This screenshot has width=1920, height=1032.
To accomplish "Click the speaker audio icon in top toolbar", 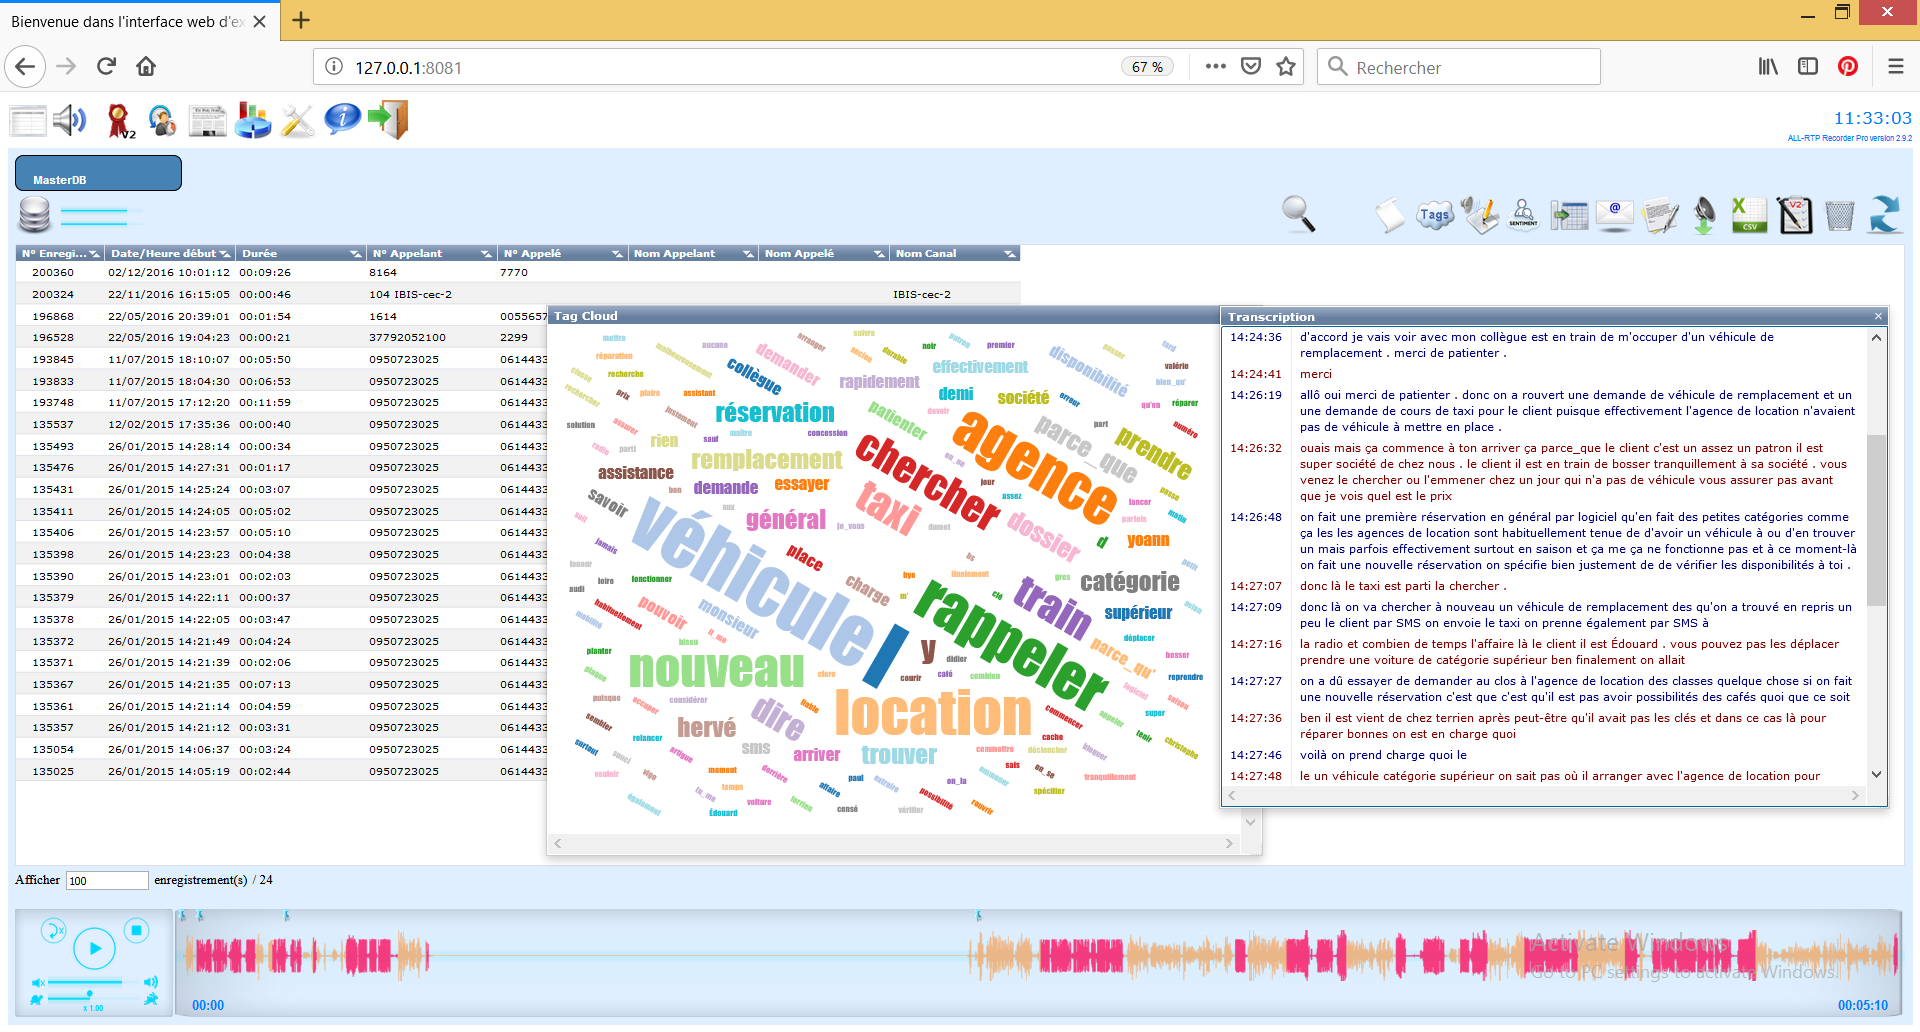I will tap(70, 120).
